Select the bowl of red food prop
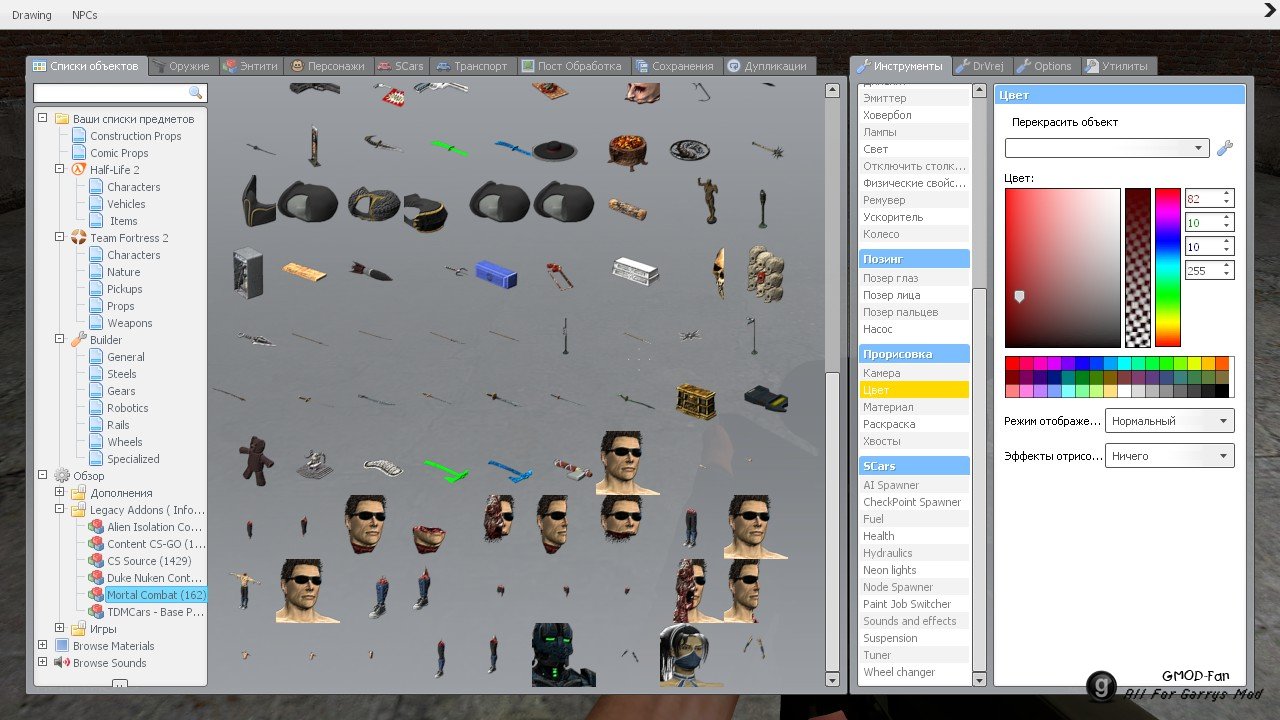Viewport: 1280px width, 720px height. (628, 150)
